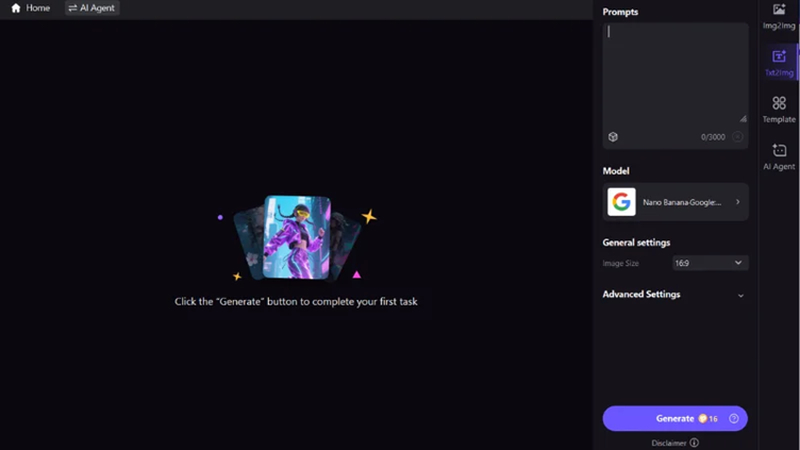Image resolution: width=800 pixels, height=450 pixels.
Task: Click the '0/3000' character counter
Action: click(x=713, y=137)
